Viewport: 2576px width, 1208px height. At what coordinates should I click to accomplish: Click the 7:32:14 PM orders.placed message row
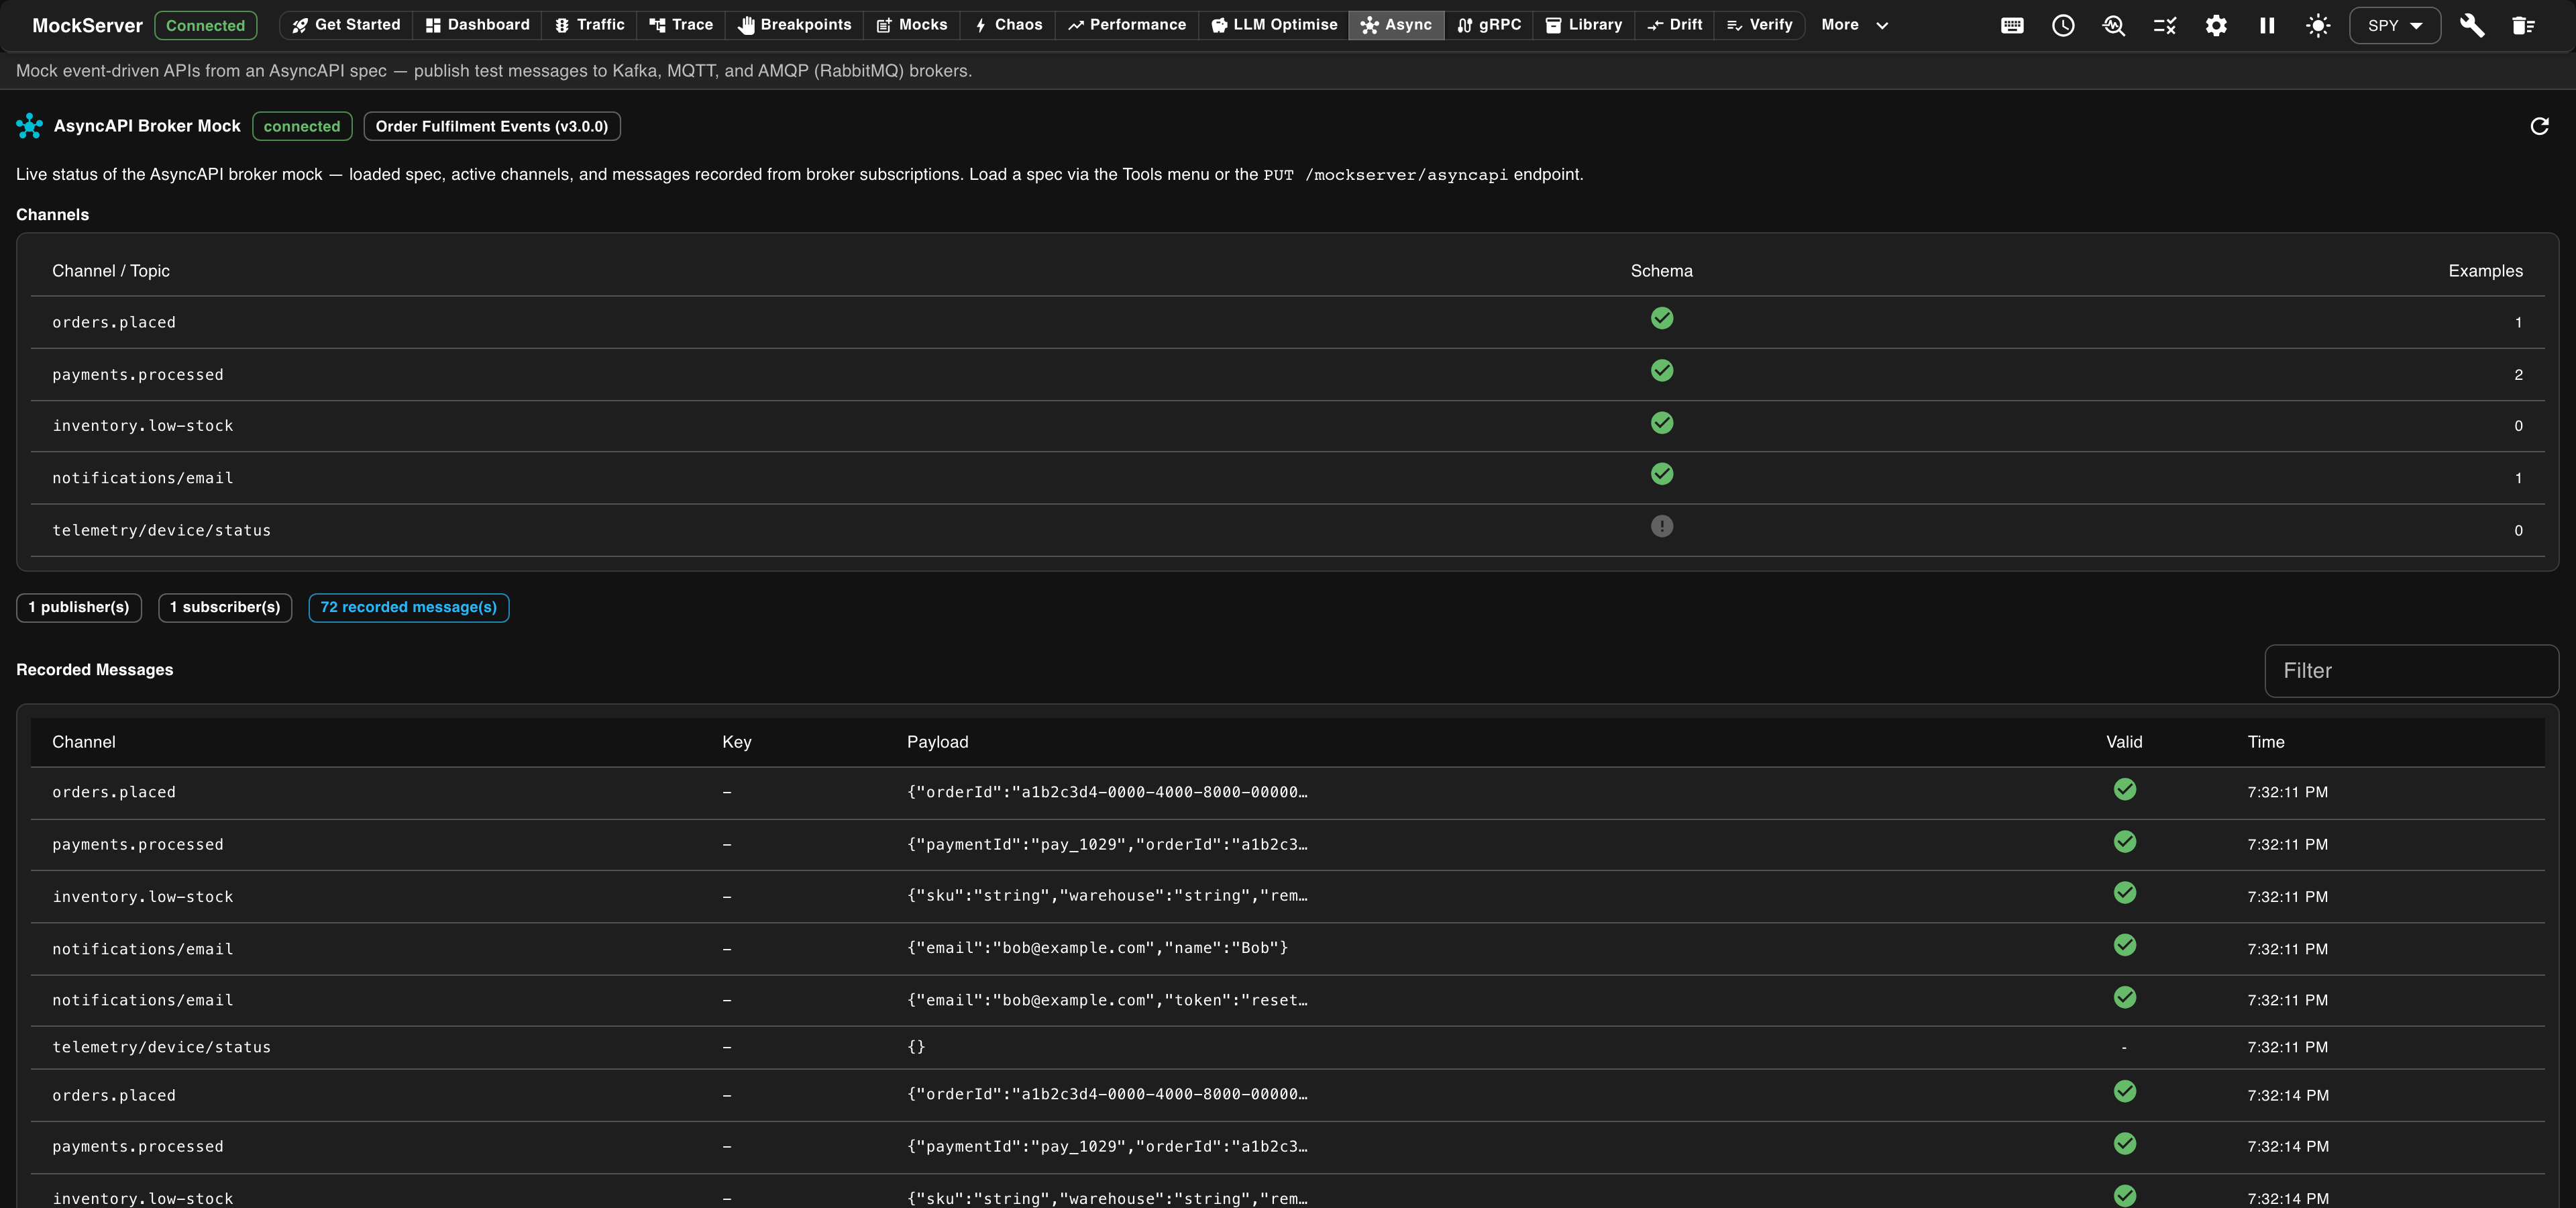click(x=1287, y=1095)
